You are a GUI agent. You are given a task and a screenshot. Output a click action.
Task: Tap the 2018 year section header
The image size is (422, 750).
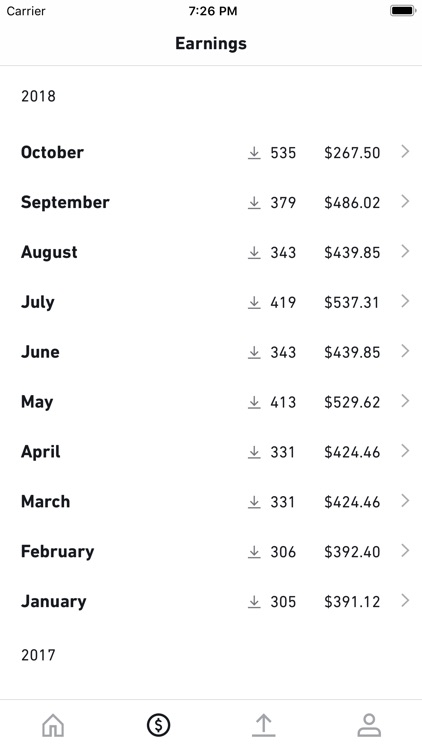click(x=38, y=96)
